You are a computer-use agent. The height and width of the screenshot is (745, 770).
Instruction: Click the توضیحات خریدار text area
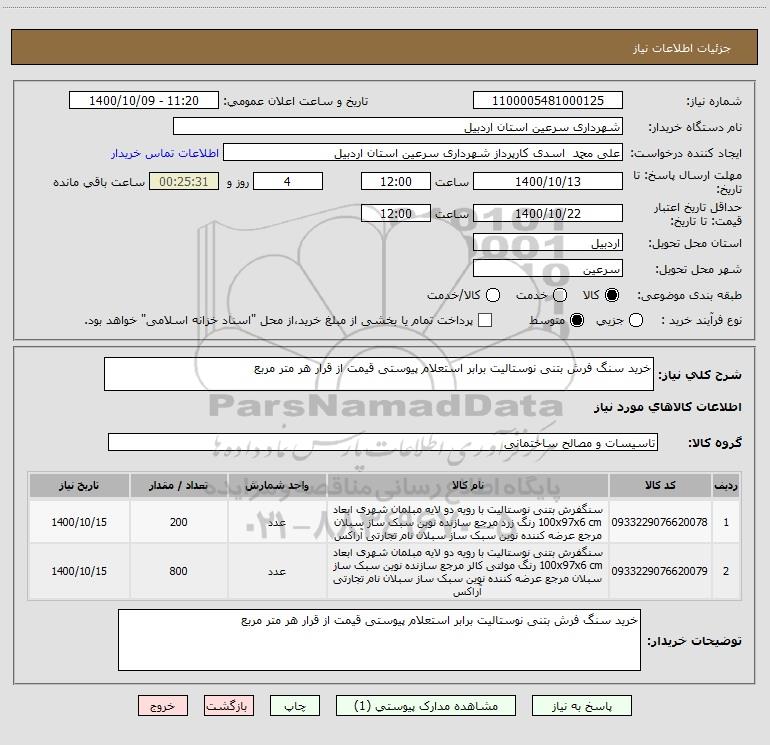pyautogui.click(x=379, y=640)
